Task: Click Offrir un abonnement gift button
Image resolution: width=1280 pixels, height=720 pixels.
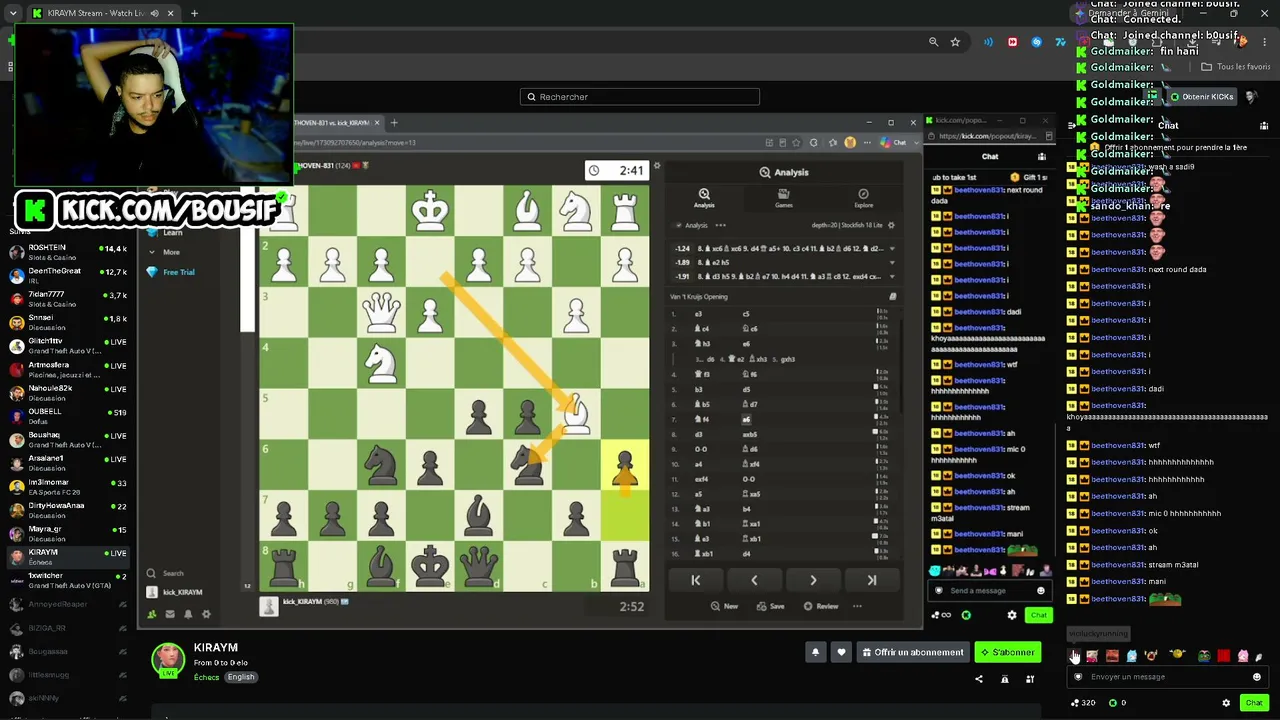Action: click(x=913, y=652)
